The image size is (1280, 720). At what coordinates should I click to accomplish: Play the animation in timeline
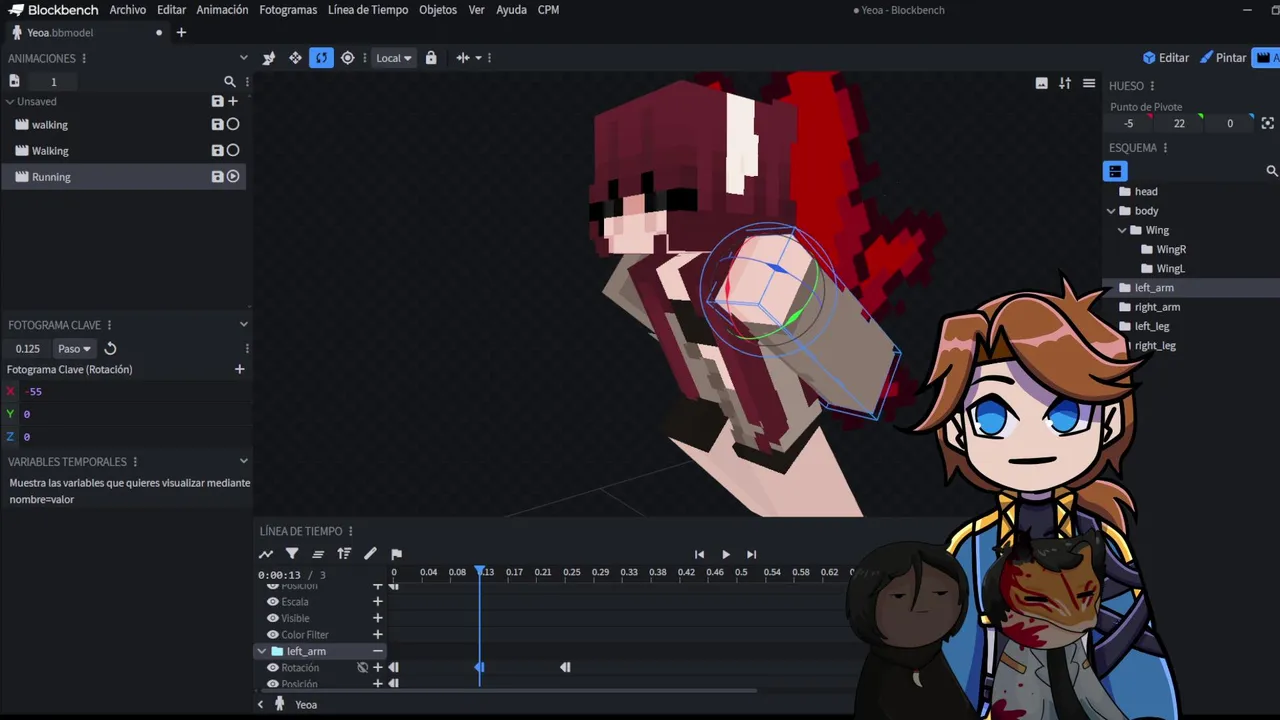pyautogui.click(x=725, y=554)
